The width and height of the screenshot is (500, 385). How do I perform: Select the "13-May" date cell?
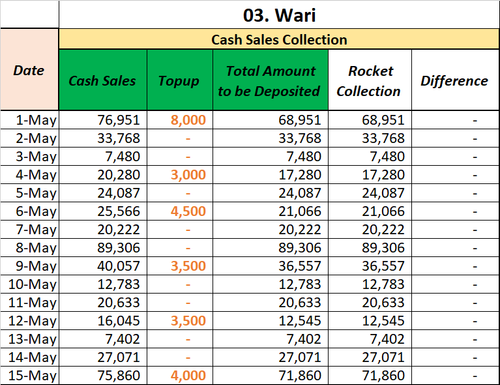pos(29,339)
